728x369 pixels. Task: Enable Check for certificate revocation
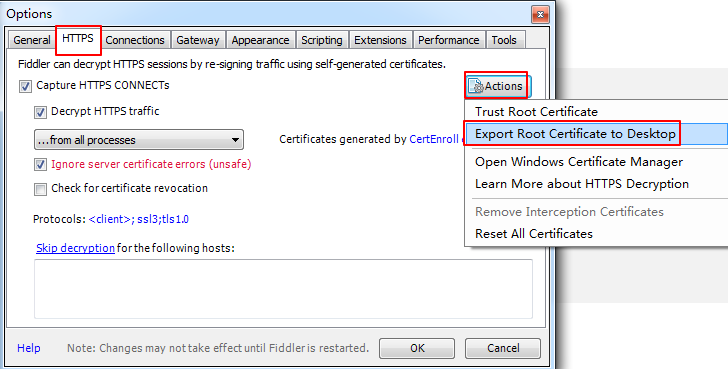point(40,189)
